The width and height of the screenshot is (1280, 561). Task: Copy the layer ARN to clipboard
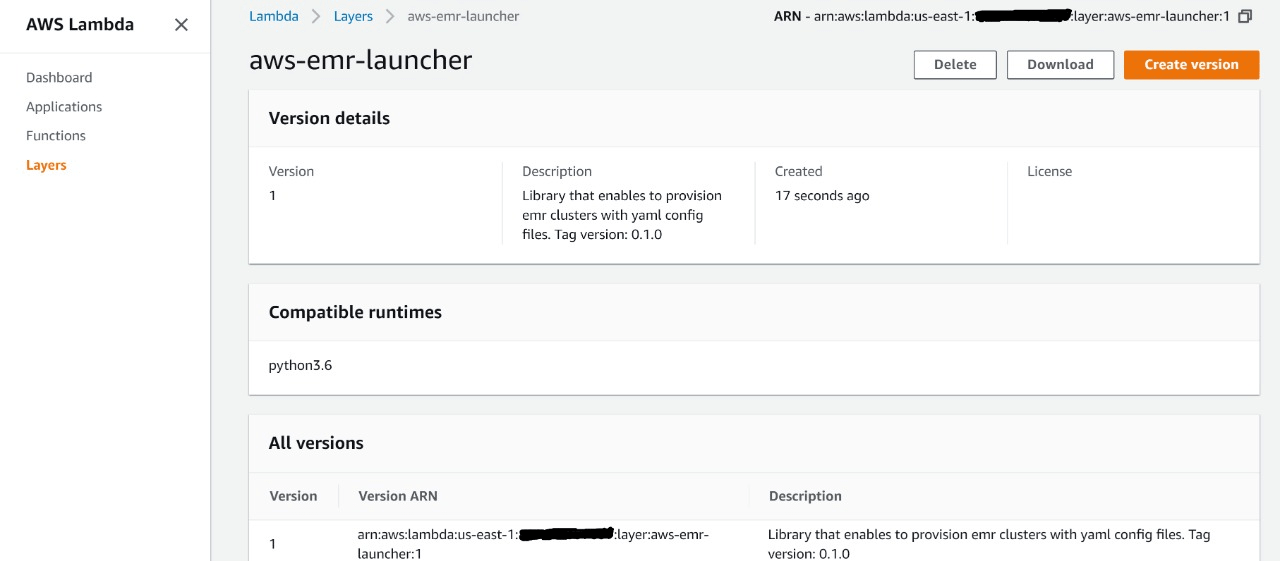(1244, 16)
